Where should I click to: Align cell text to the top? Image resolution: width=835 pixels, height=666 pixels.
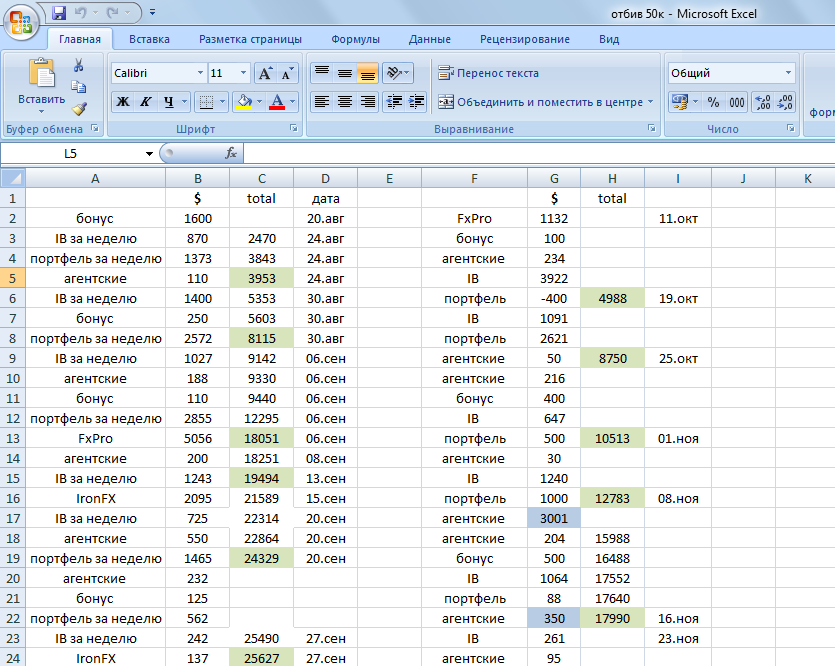tap(322, 73)
